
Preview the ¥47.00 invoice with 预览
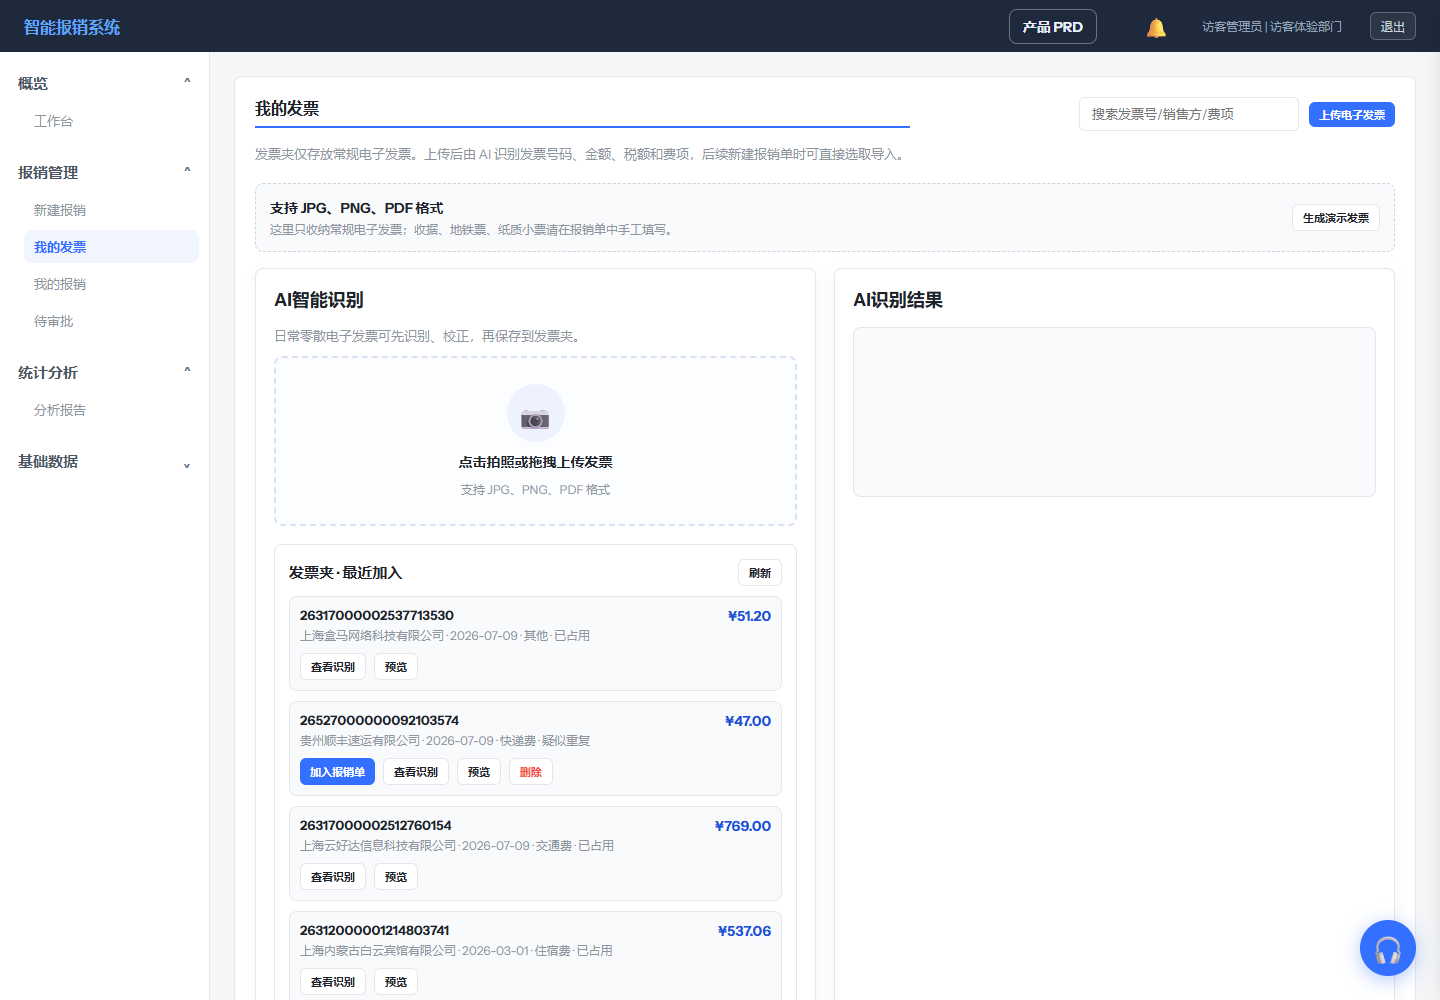click(x=479, y=772)
